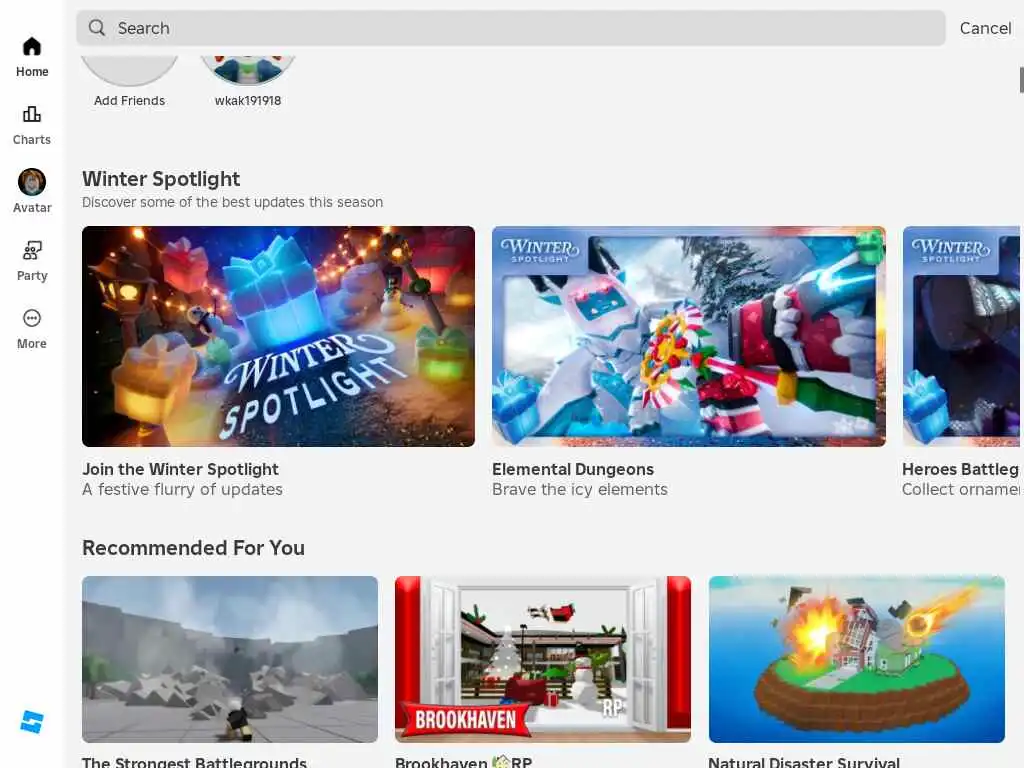The height and width of the screenshot is (768, 1024).
Task: Click the Elemental Dungeons title text
Action: pos(573,469)
